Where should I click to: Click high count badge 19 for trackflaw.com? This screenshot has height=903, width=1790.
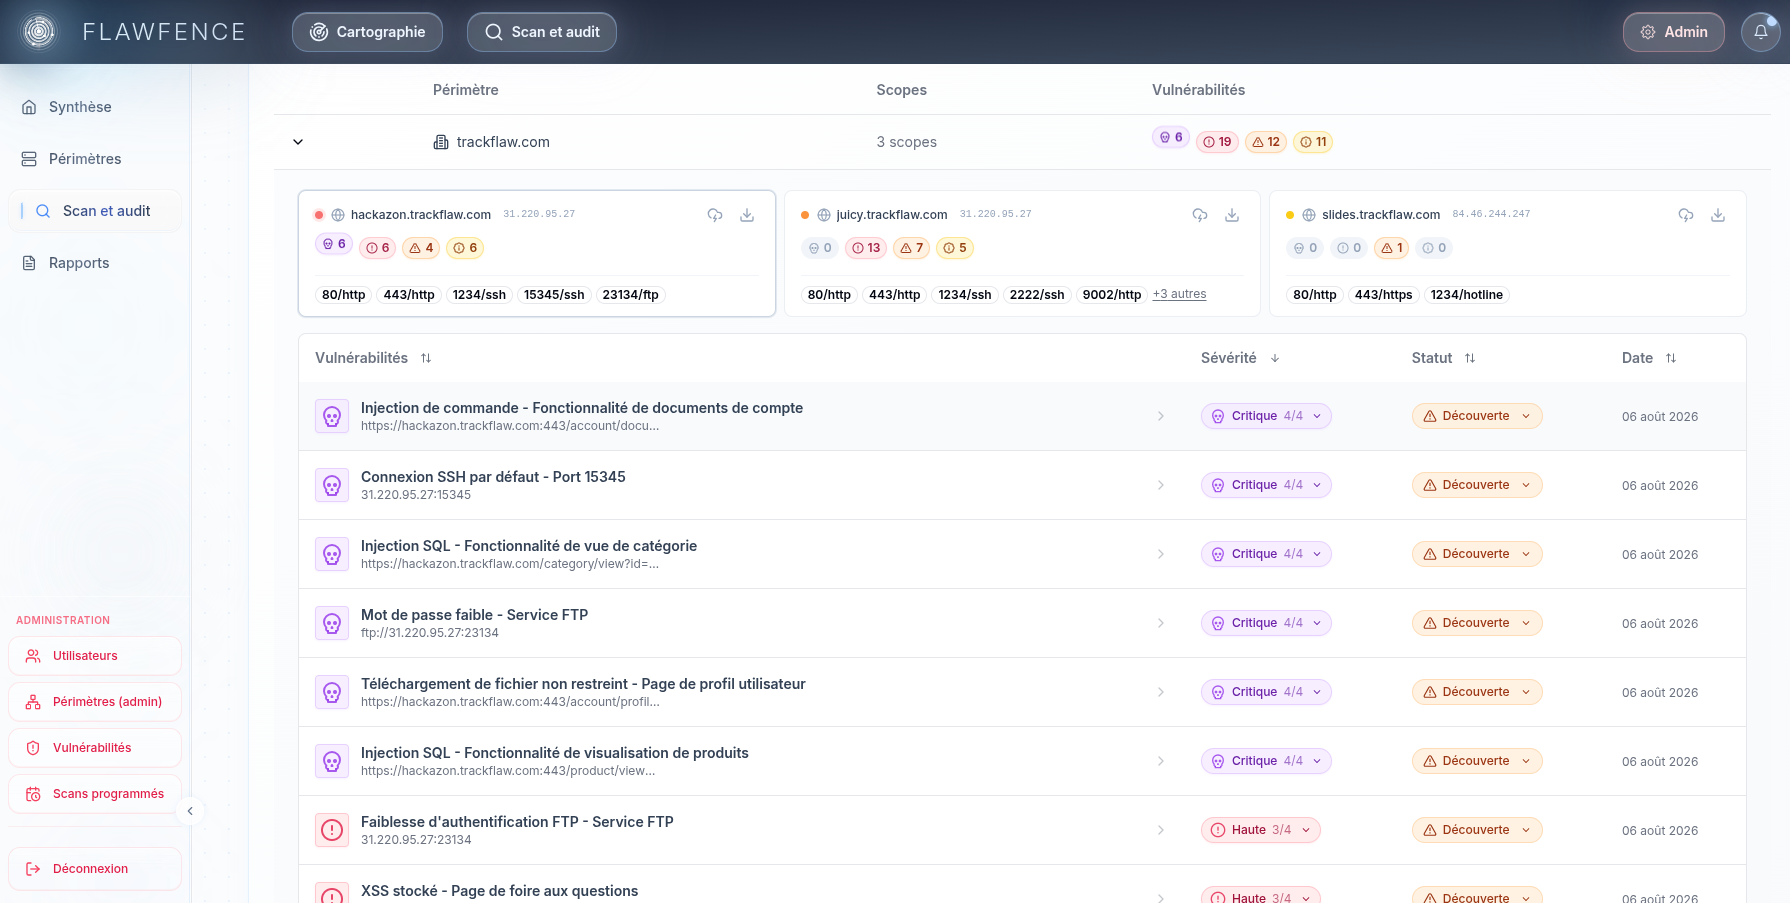tap(1217, 142)
